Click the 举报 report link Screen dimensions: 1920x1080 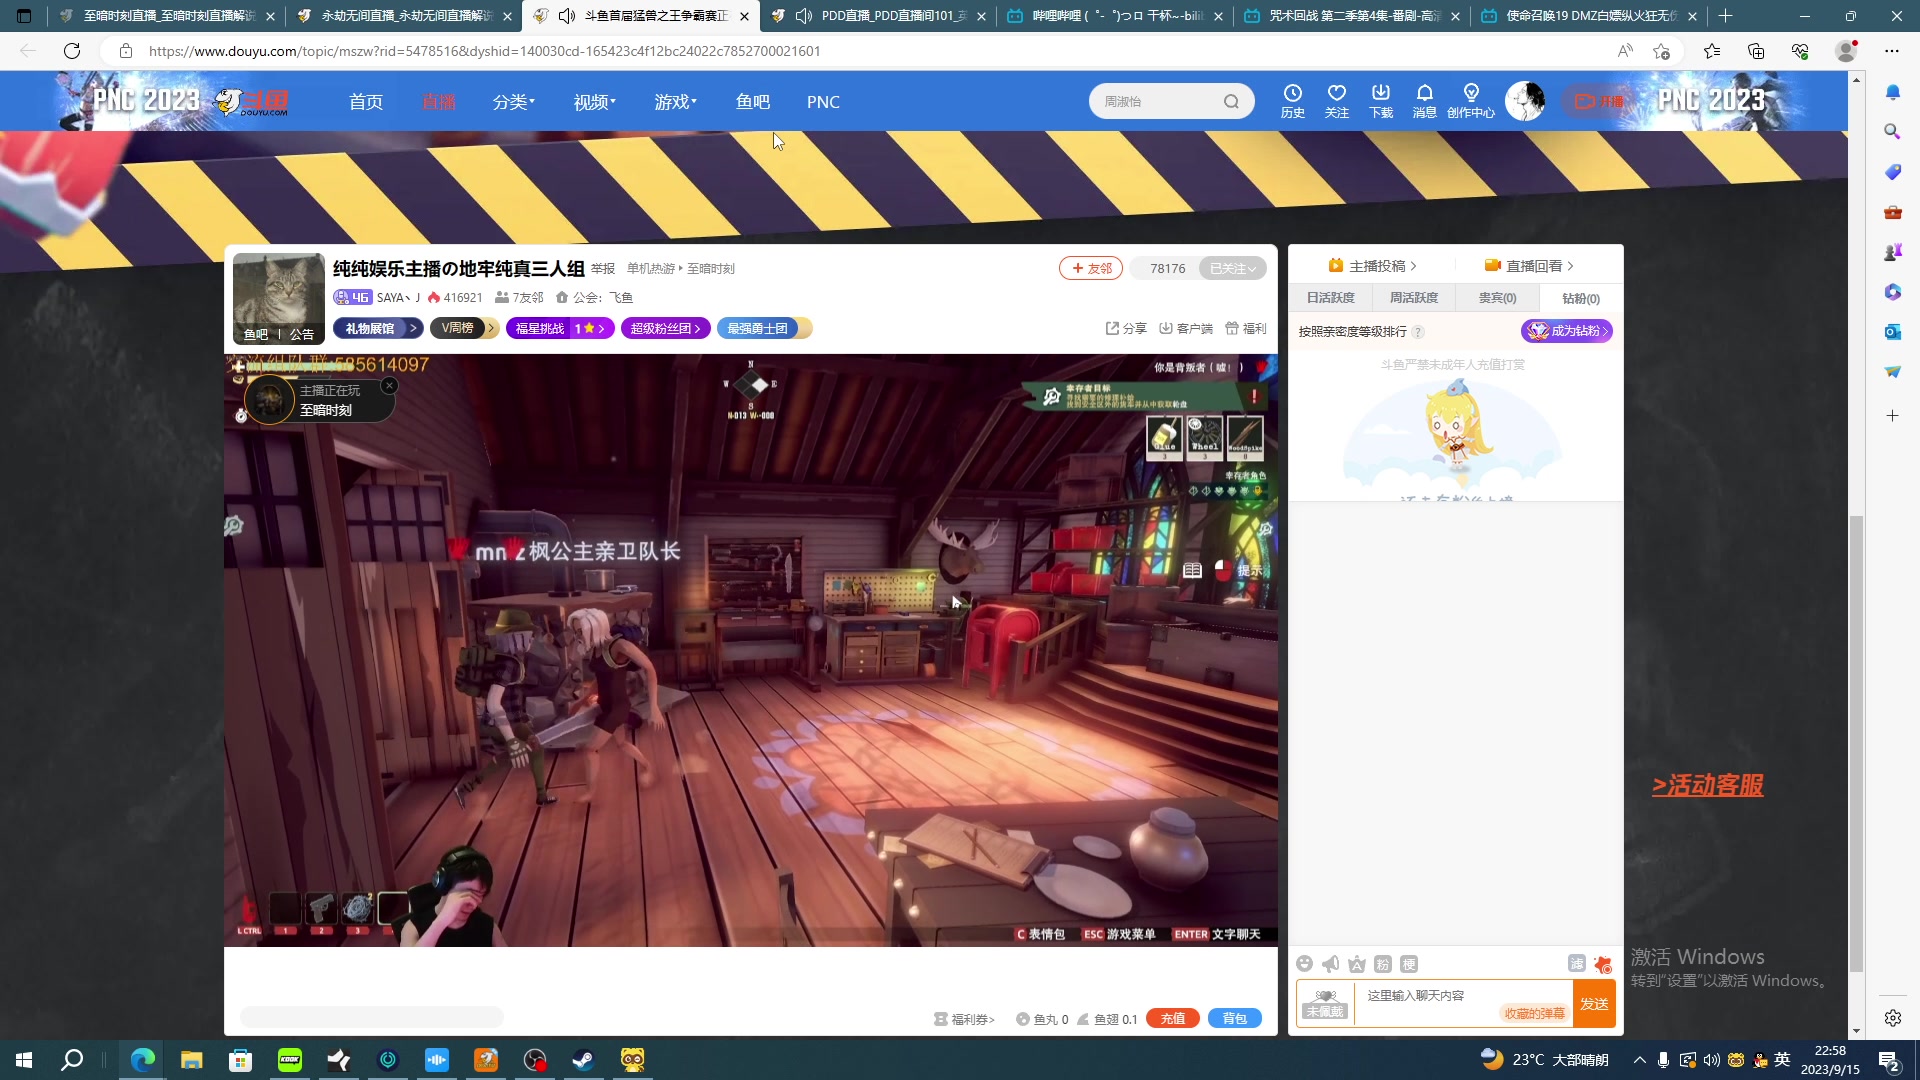(603, 269)
